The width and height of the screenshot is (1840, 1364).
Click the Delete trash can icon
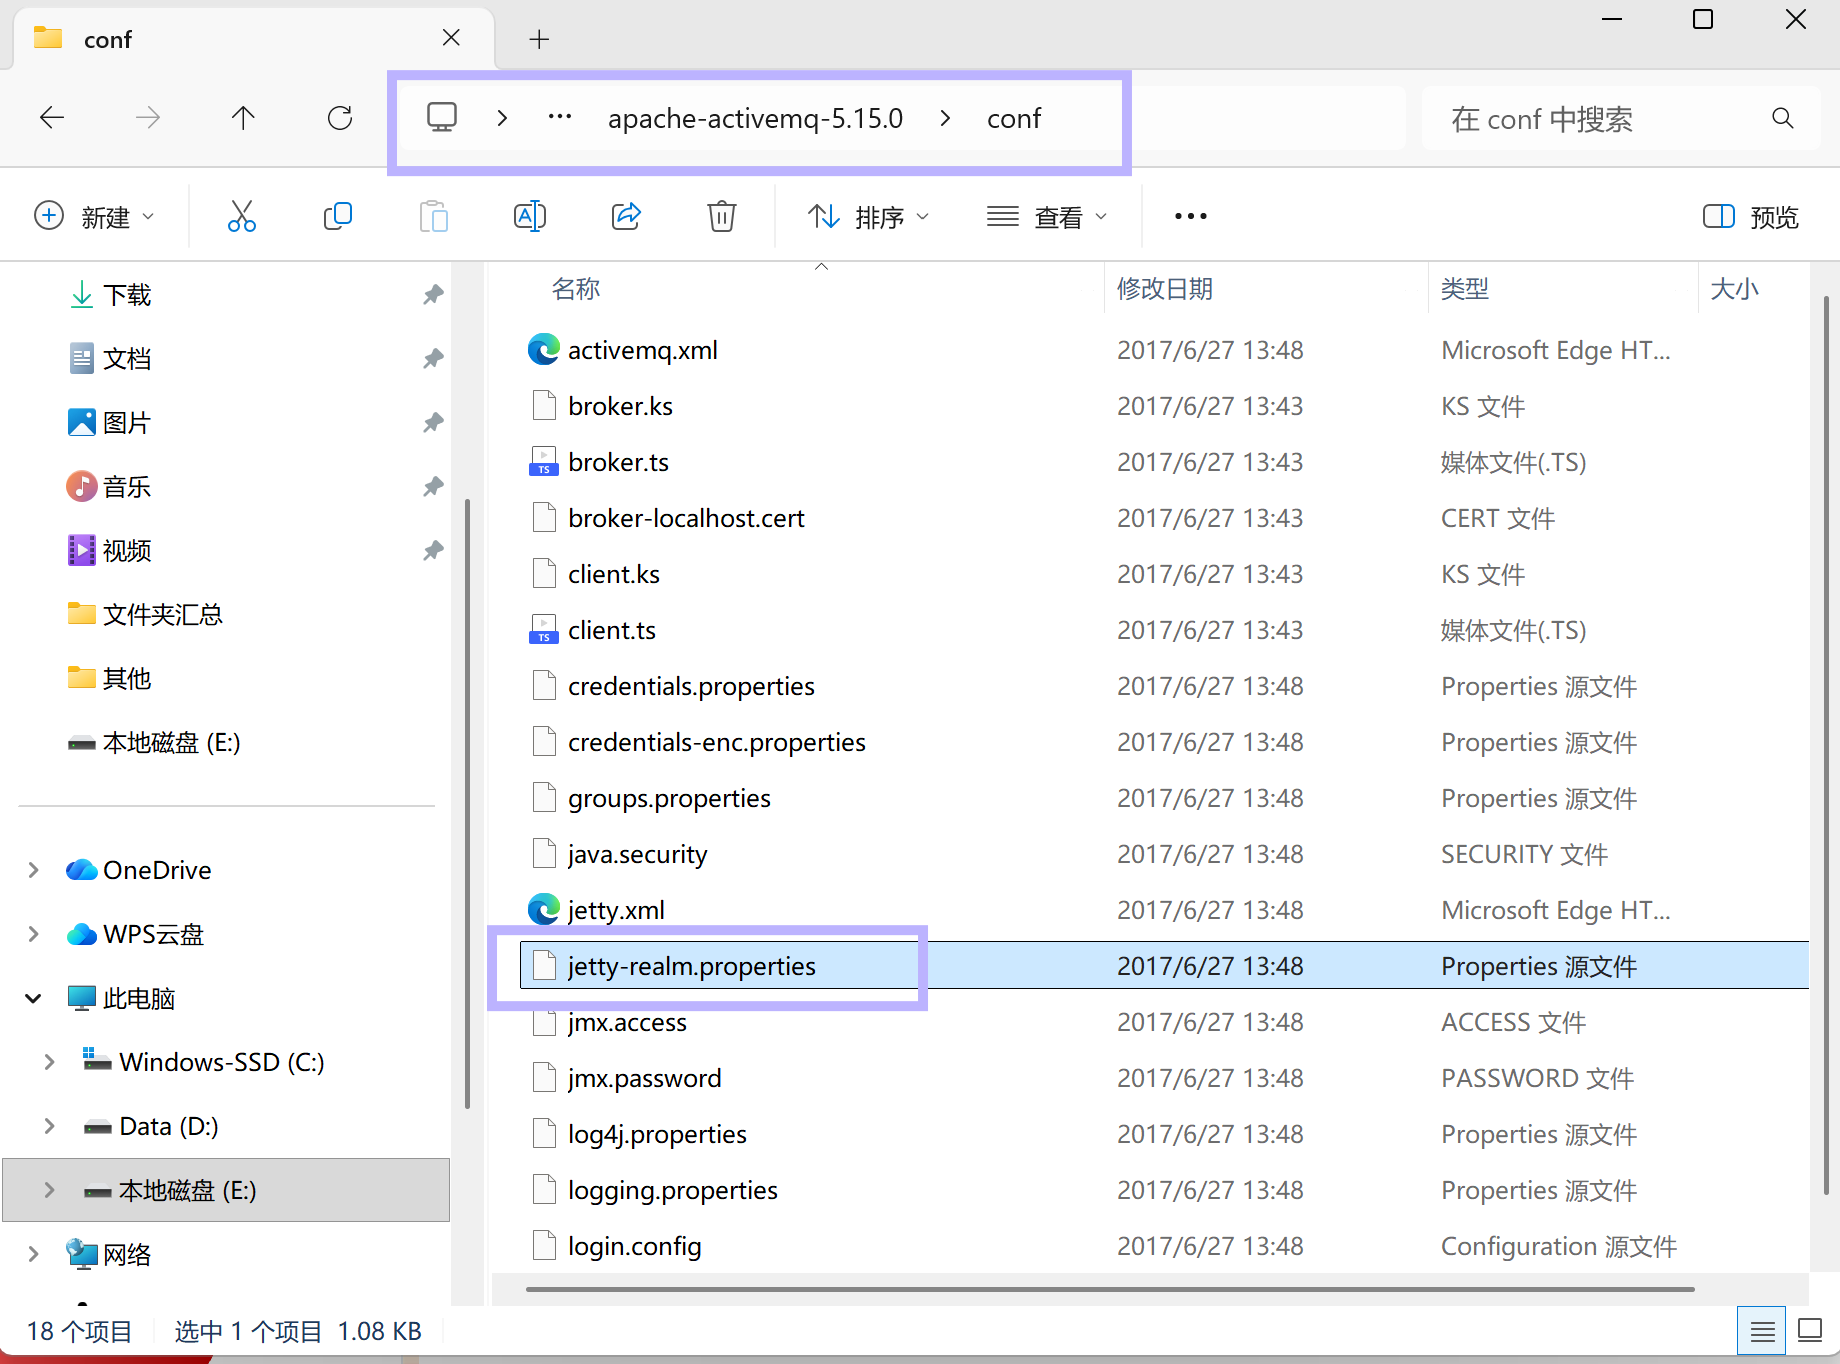pyautogui.click(x=722, y=216)
